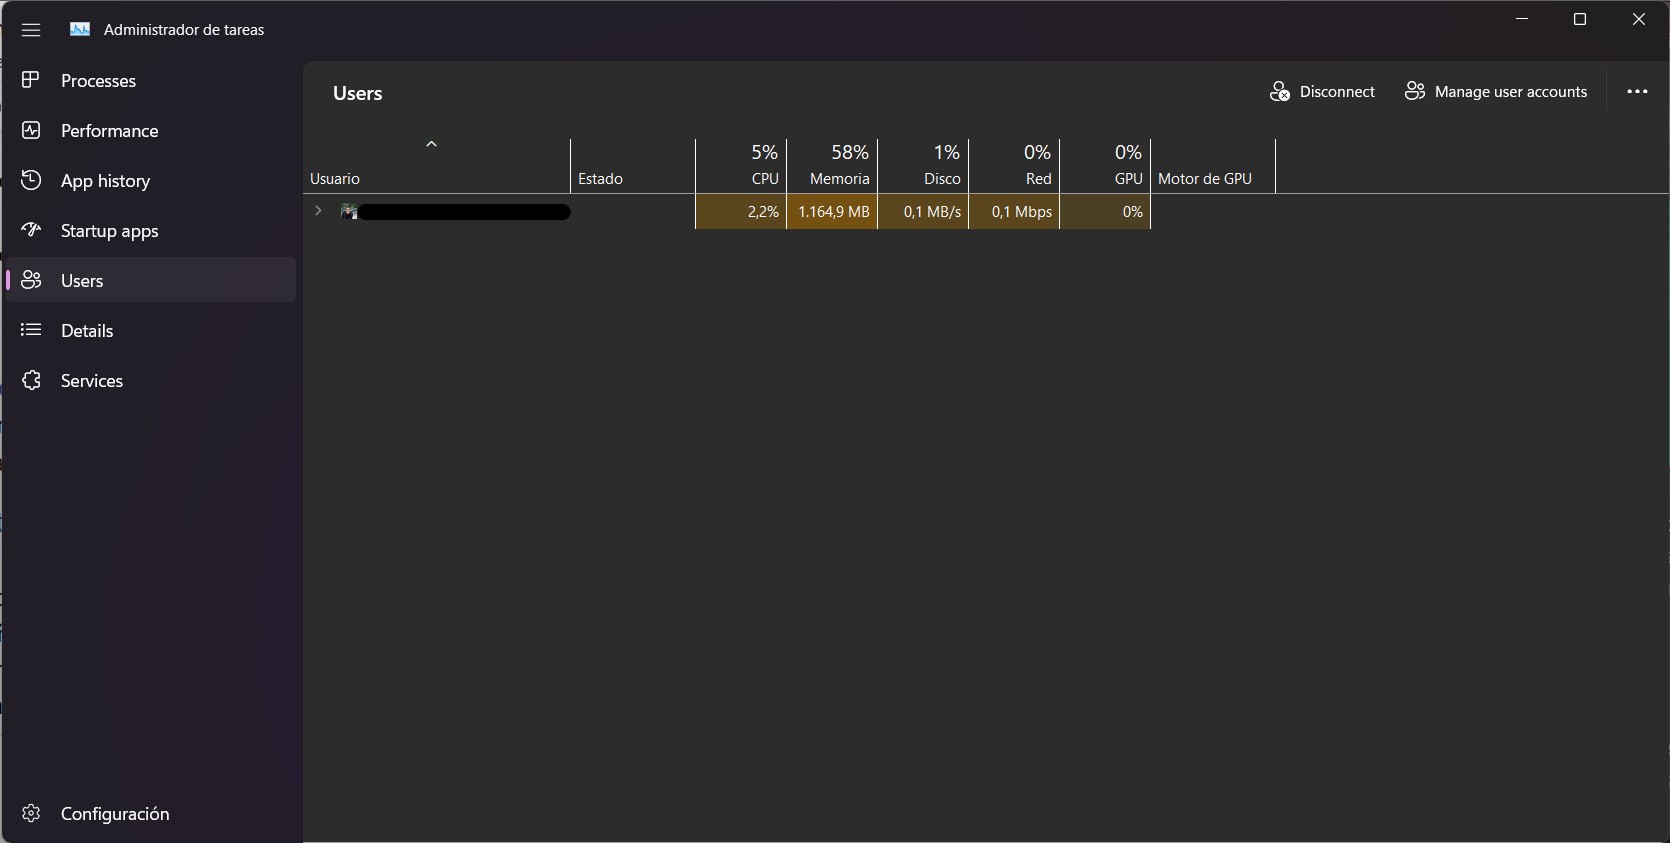Image resolution: width=1670 pixels, height=843 pixels.
Task: Click the Startup apps gauge icon
Action: (x=31, y=230)
